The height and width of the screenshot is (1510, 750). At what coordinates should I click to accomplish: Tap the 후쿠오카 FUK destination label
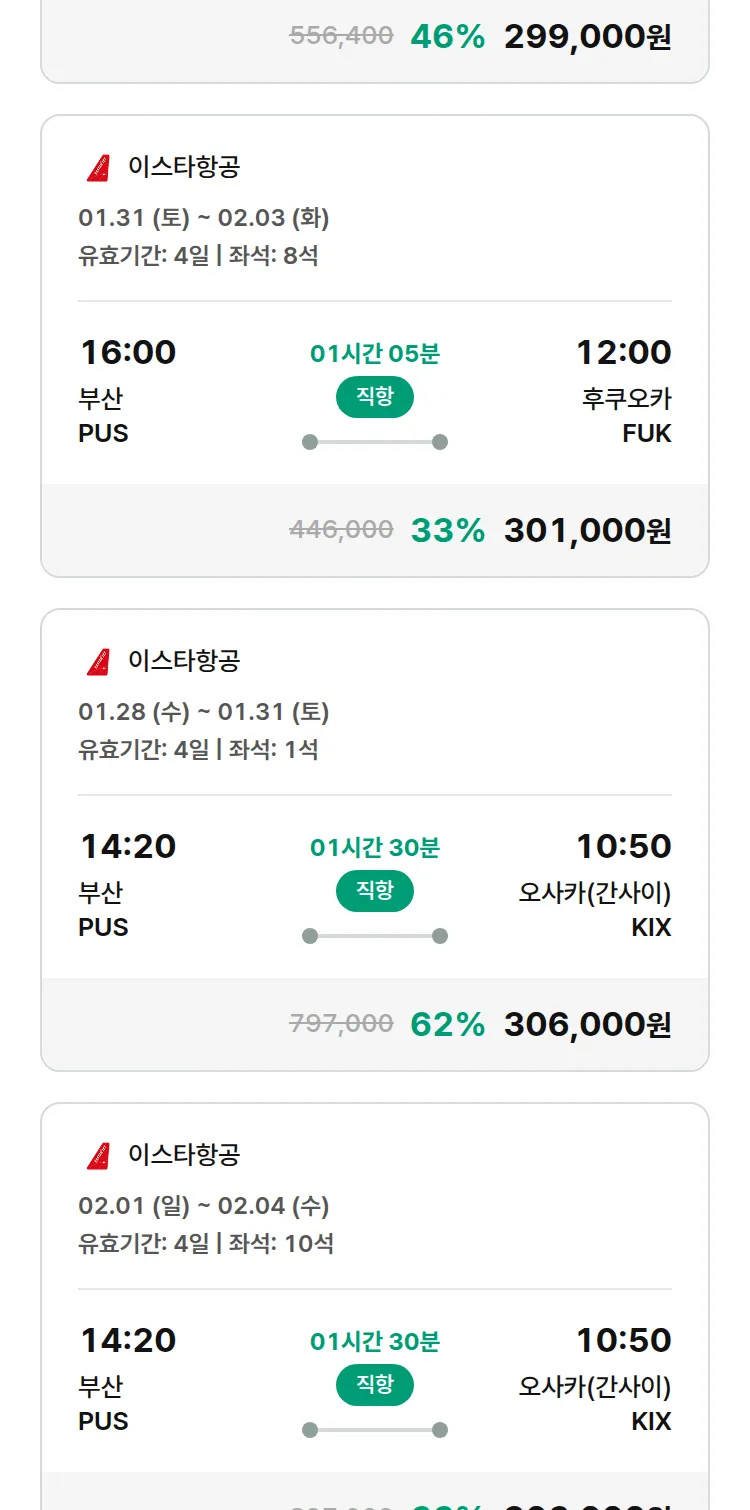tap(626, 415)
